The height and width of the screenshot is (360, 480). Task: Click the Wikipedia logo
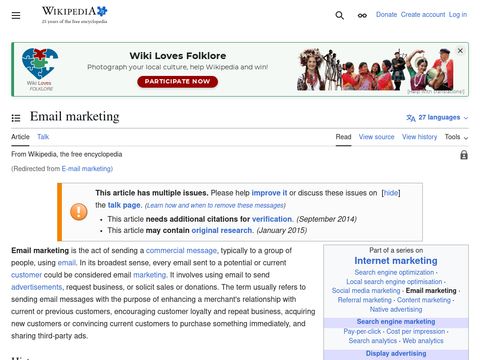coord(74,15)
